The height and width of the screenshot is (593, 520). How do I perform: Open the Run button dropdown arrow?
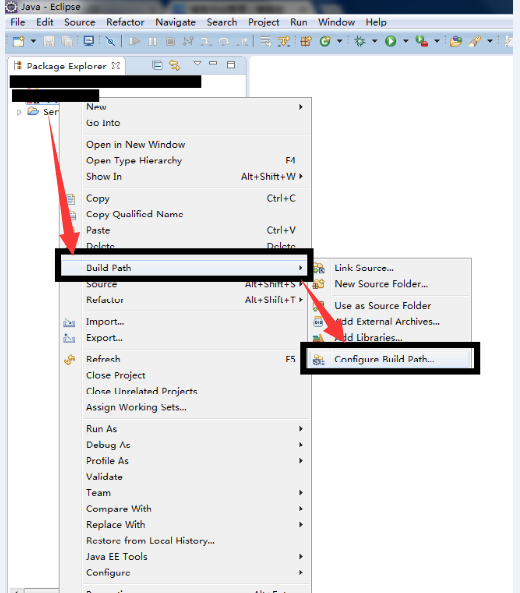point(405,41)
